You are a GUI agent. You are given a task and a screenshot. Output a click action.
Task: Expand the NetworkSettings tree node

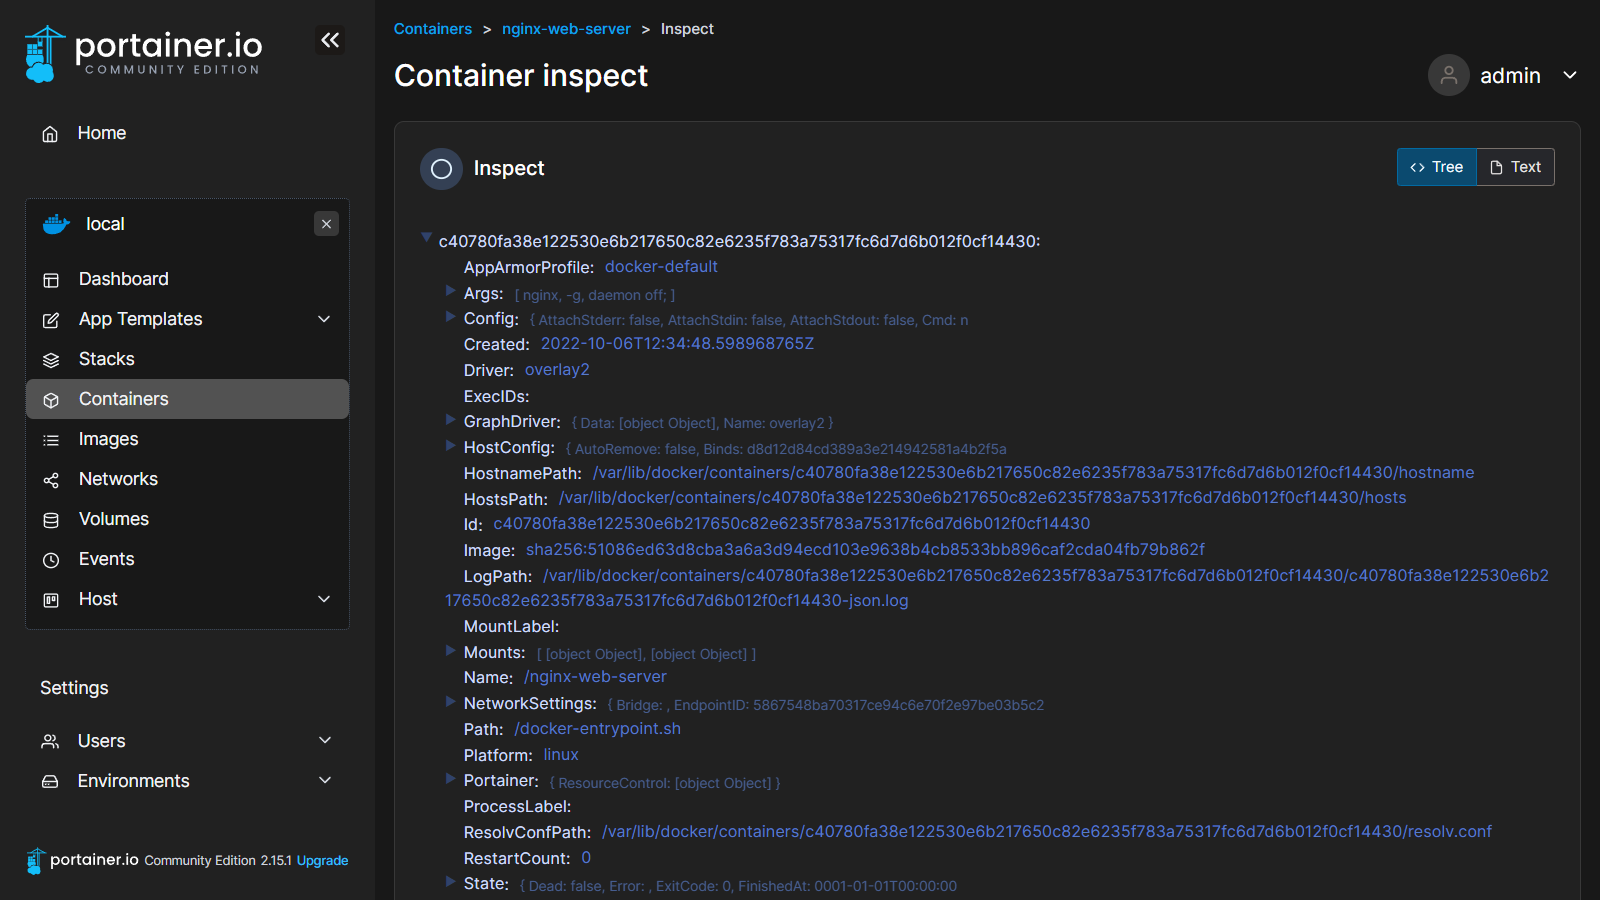(x=450, y=702)
